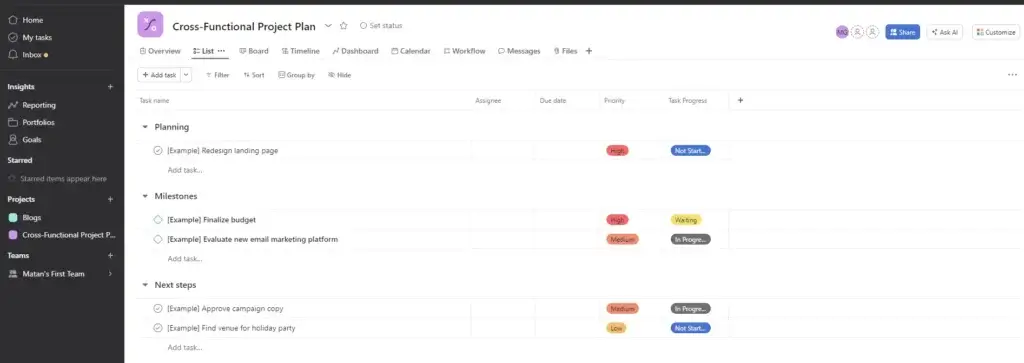The height and width of the screenshot is (363, 1024).
Task: Collapse the Planning section
Action: coord(145,127)
